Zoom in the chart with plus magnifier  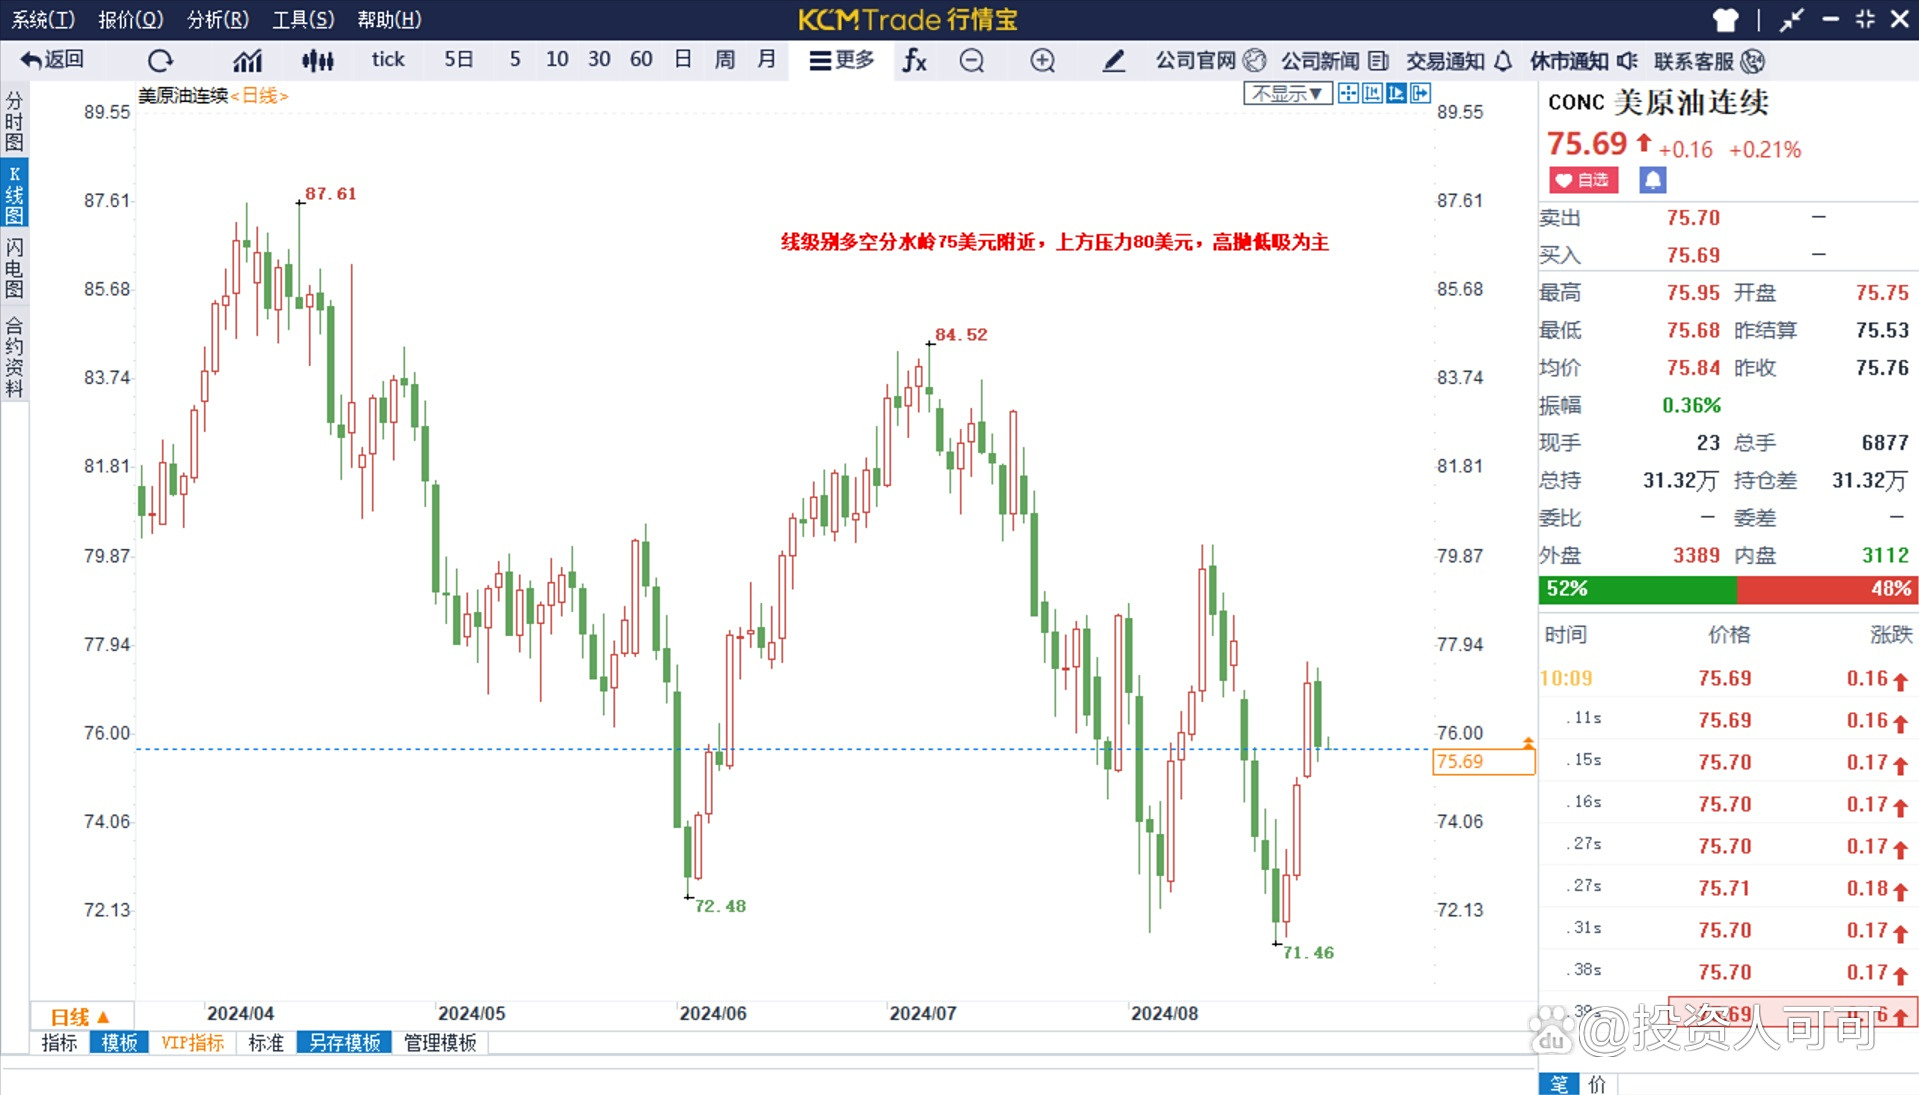coord(1042,61)
